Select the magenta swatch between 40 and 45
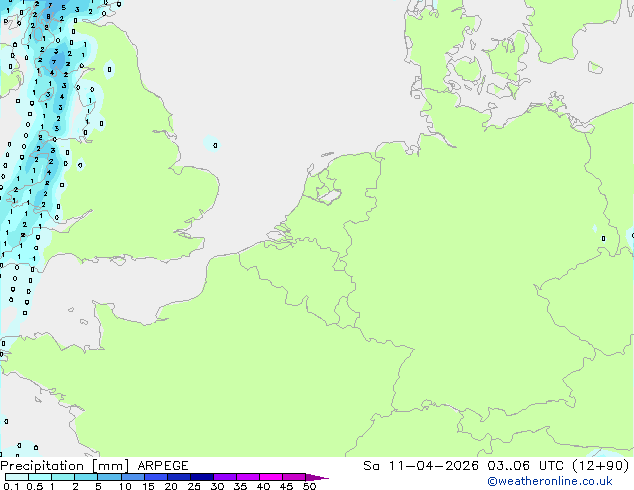Screen dimensions: 634x490 click(271, 477)
